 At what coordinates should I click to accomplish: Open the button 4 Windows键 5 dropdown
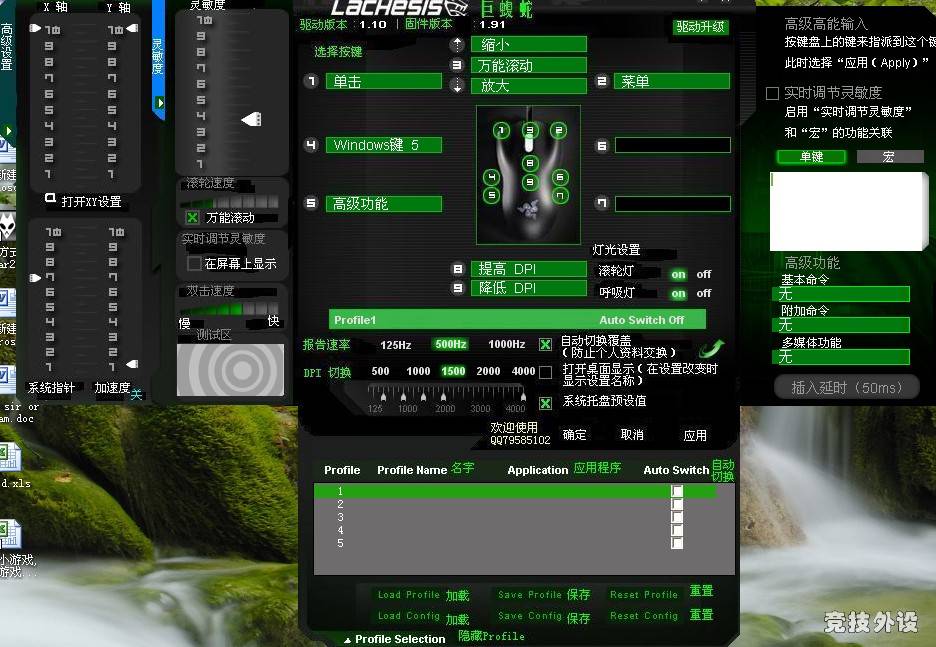click(383, 146)
